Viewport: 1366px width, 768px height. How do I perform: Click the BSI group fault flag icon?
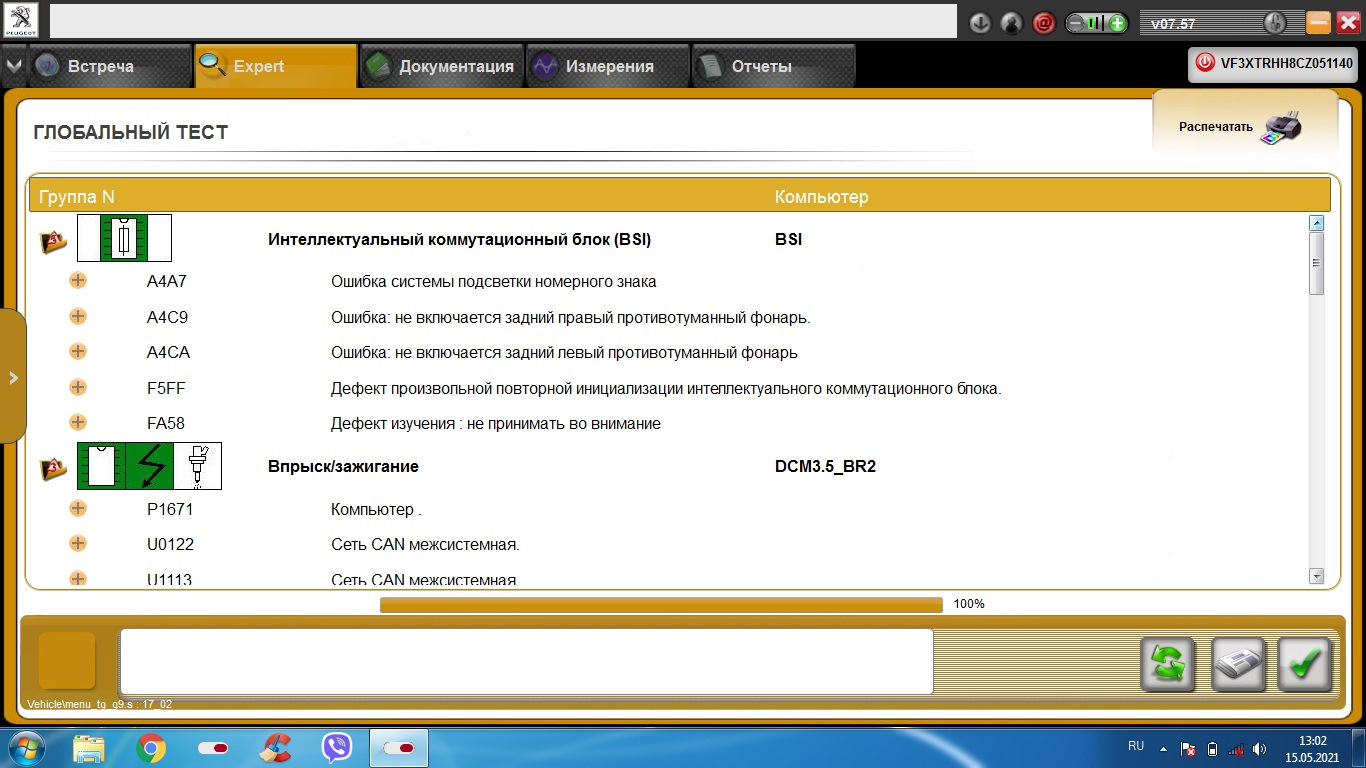tap(54, 241)
